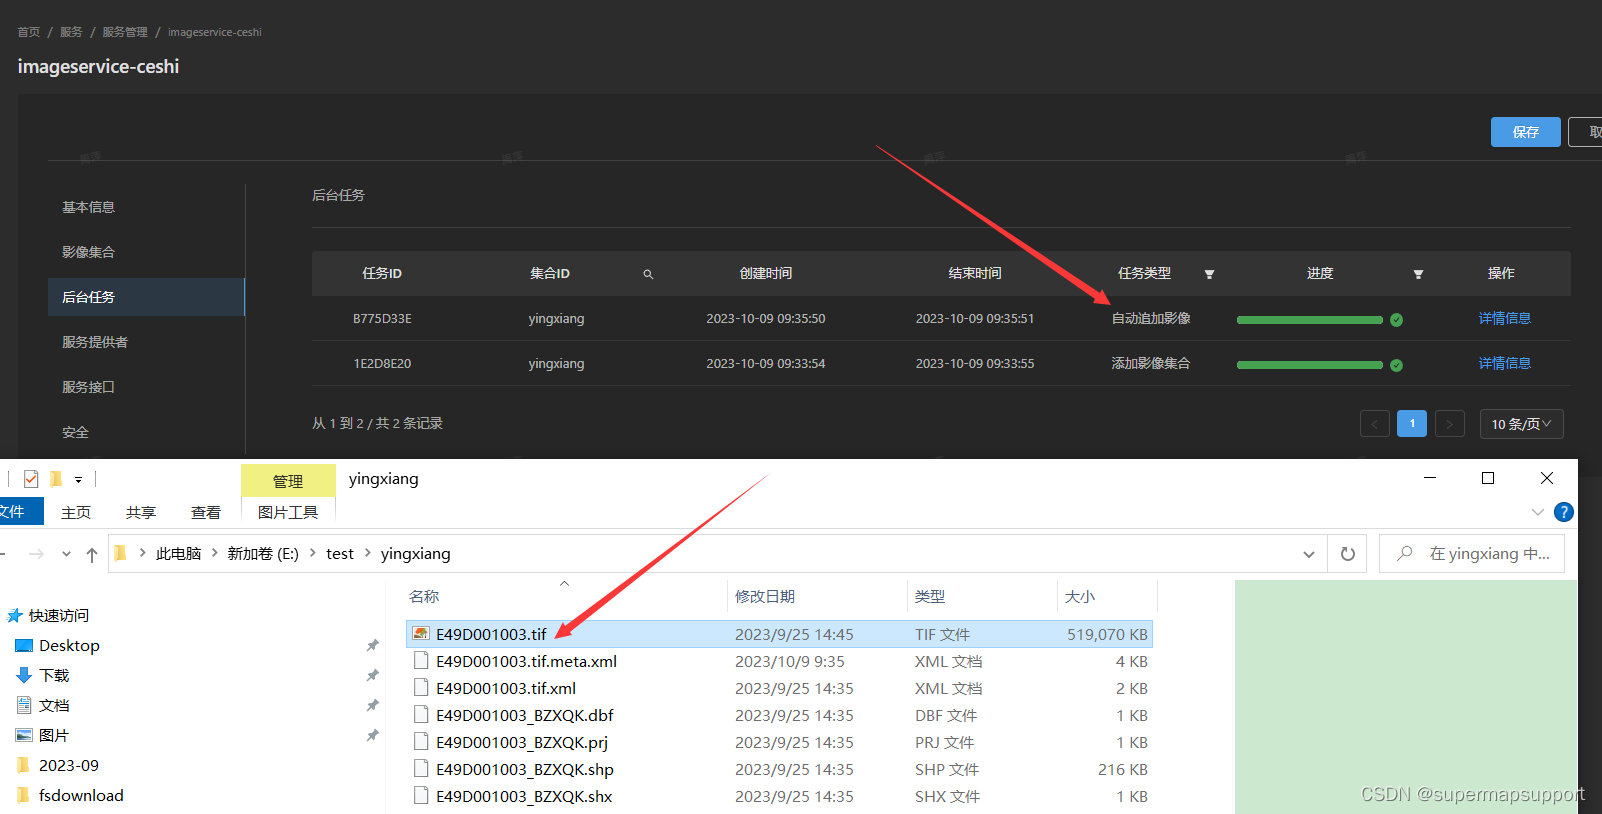The height and width of the screenshot is (814, 1602).
Task: Click the E49D001003.tif file icon
Action: point(421,634)
